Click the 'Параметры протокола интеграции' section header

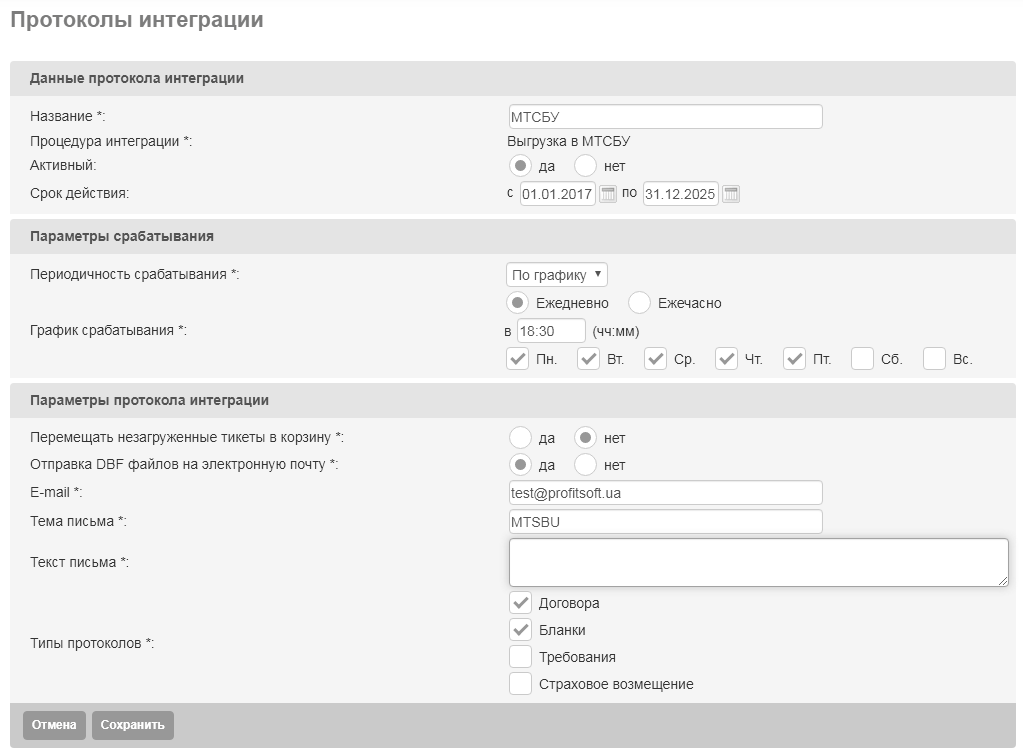click(149, 400)
